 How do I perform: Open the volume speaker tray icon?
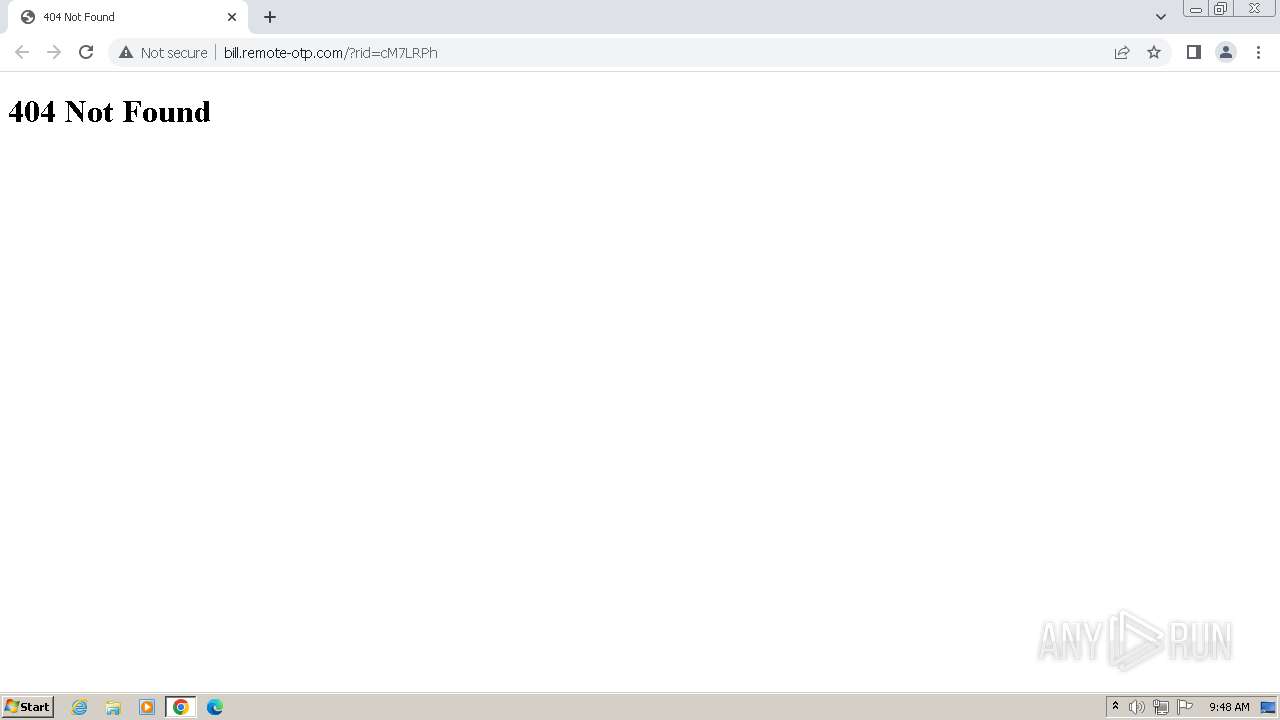tap(1137, 707)
